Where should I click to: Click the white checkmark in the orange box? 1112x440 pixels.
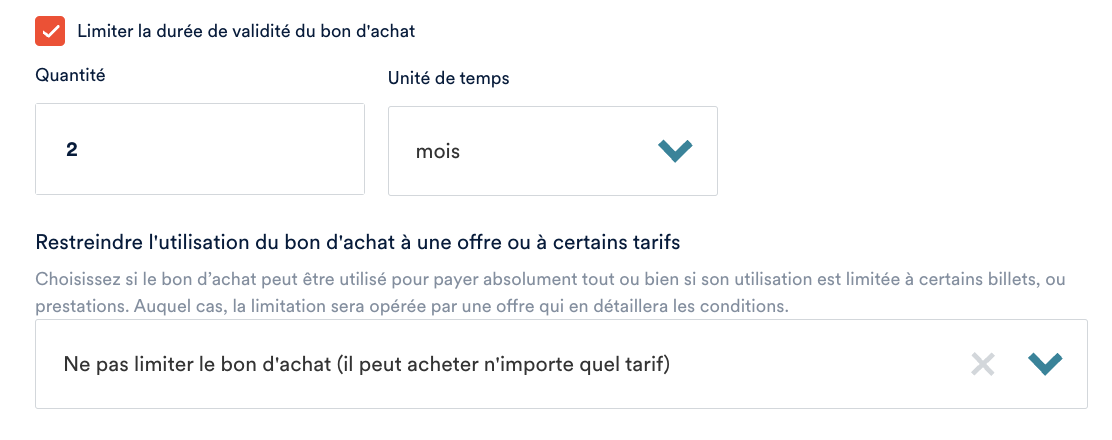50,31
